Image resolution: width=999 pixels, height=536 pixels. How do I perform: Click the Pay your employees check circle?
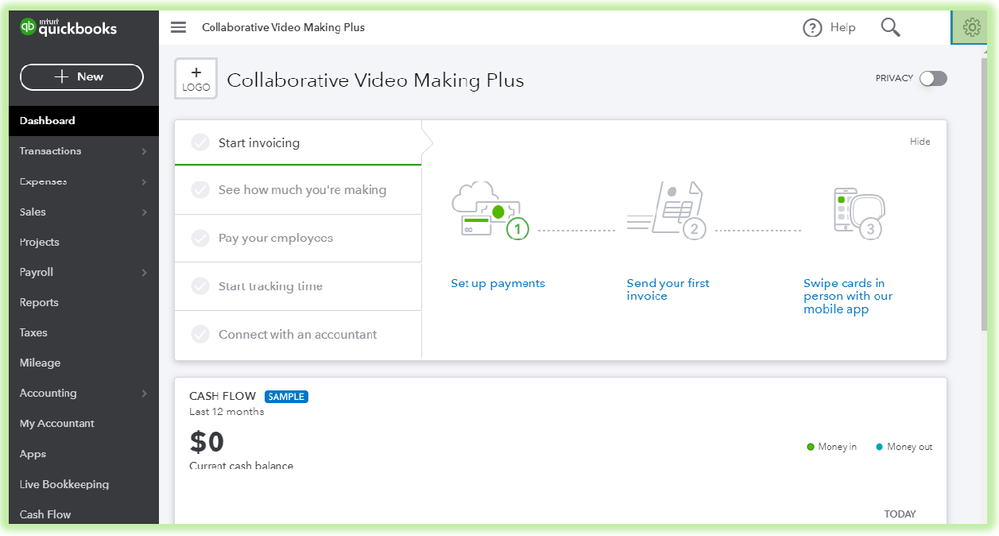point(200,238)
